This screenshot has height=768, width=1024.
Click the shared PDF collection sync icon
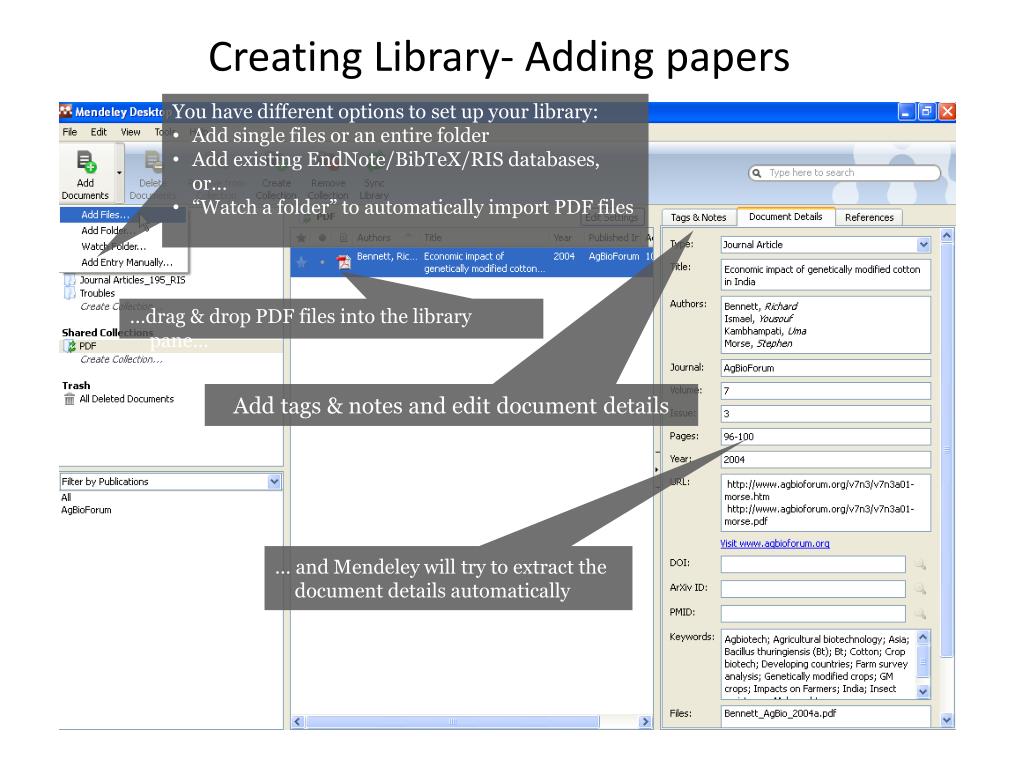pyautogui.click(x=70, y=346)
